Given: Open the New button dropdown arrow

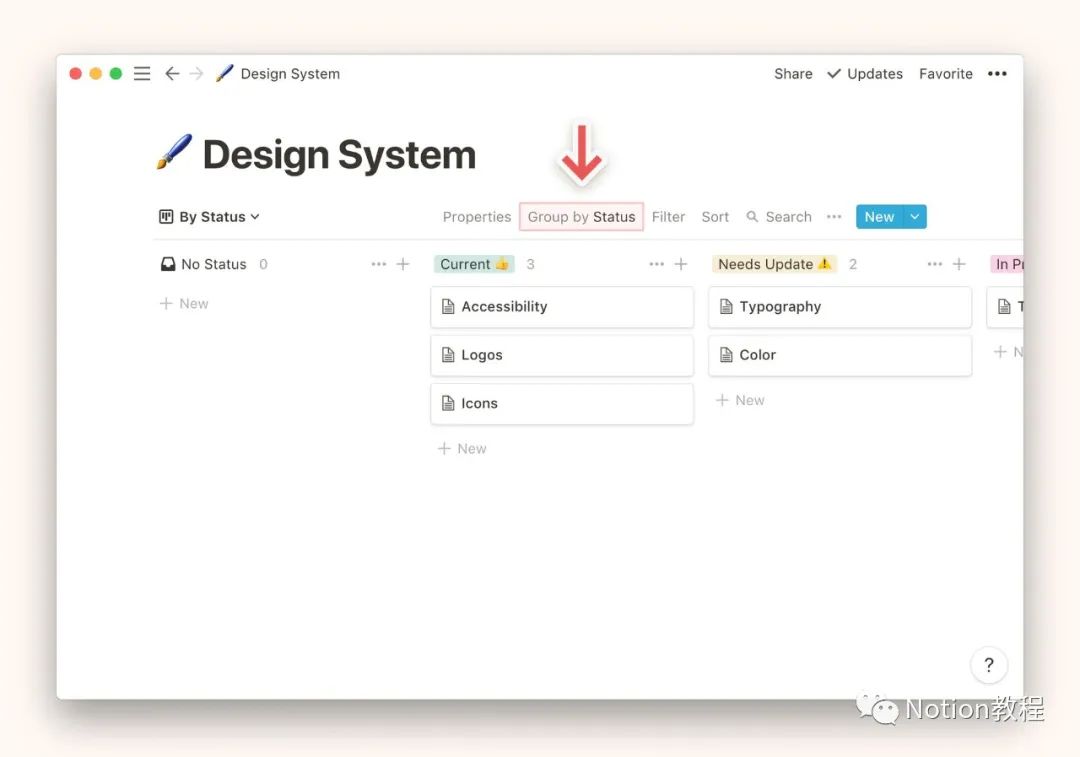Looking at the screenshot, I should click(915, 217).
